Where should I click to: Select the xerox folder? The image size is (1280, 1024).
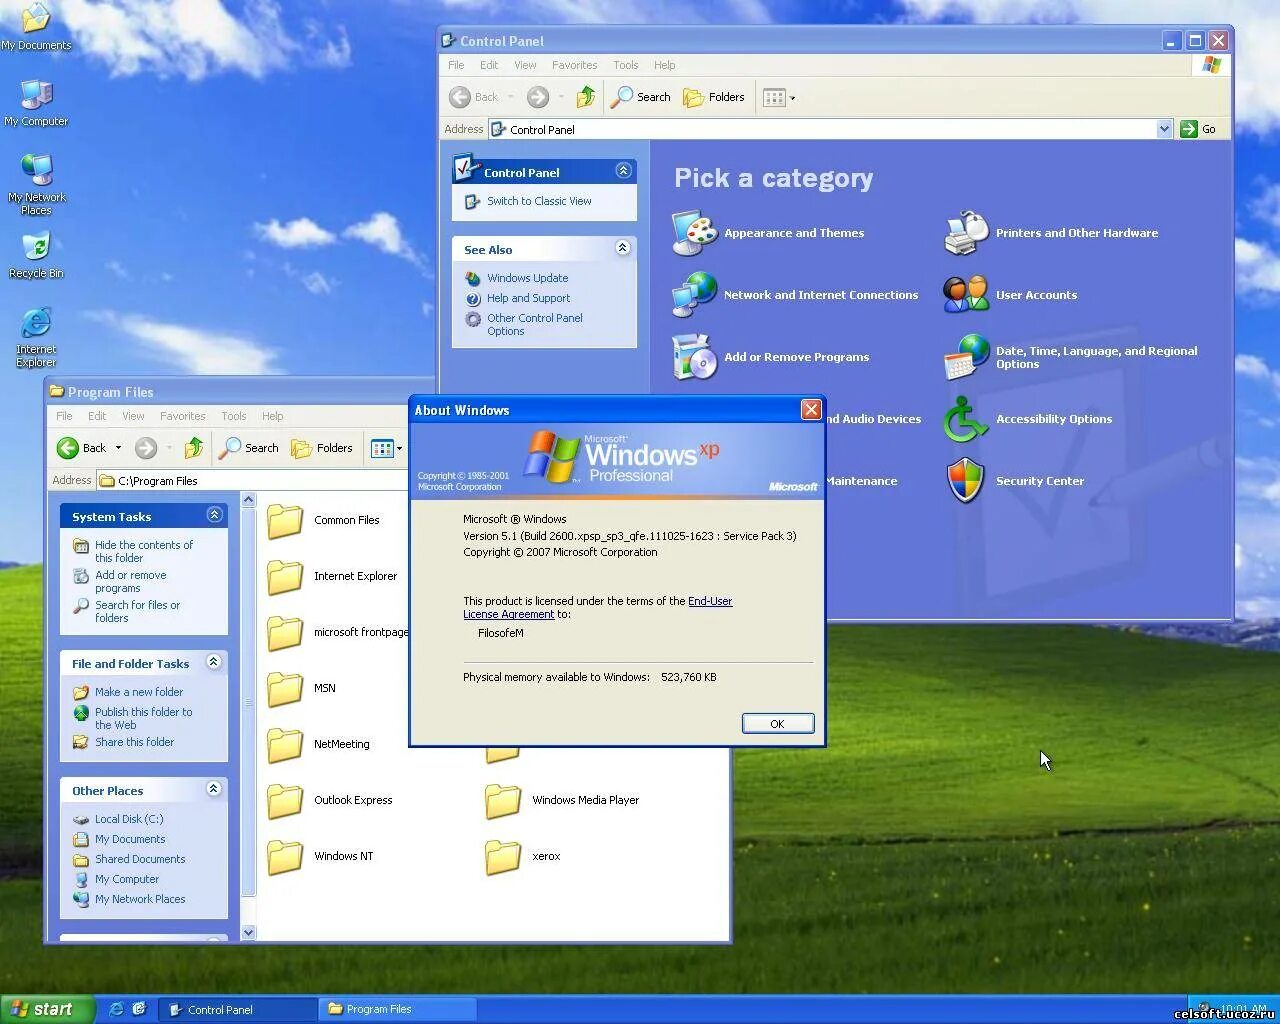click(523, 856)
